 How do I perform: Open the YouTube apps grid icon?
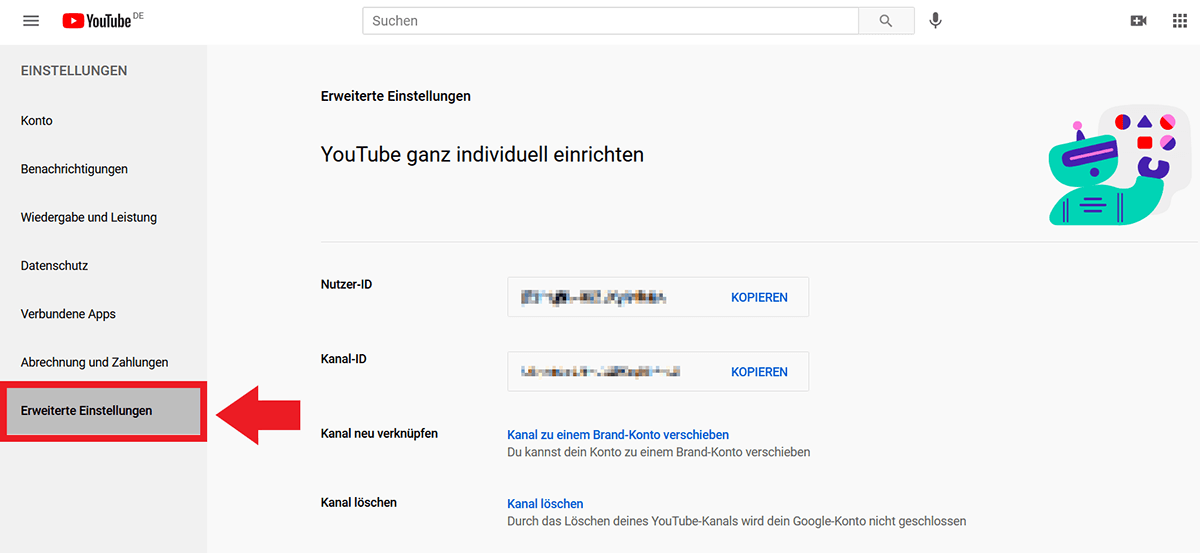pos(1180,21)
